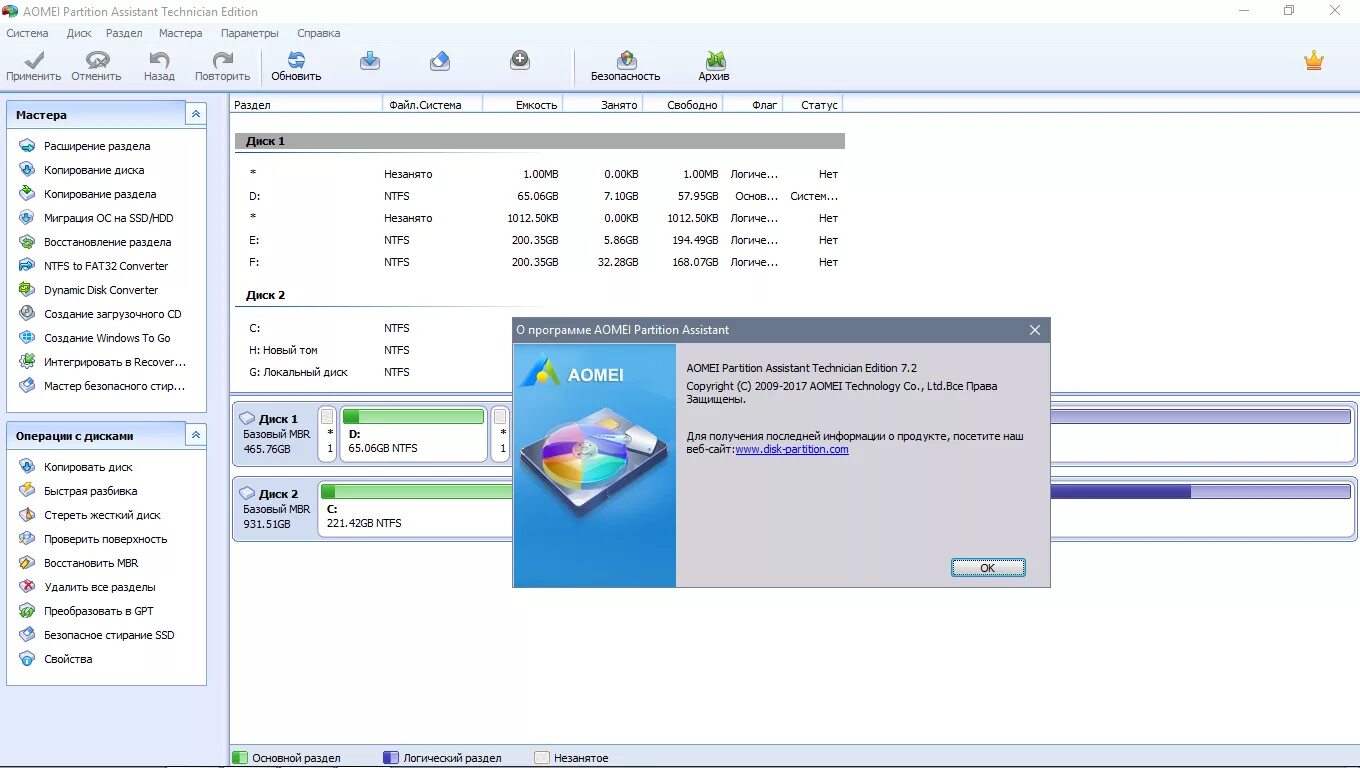The image size is (1360, 768).
Task: Click the blue download-arrow toolbar icon
Action: coord(370,60)
